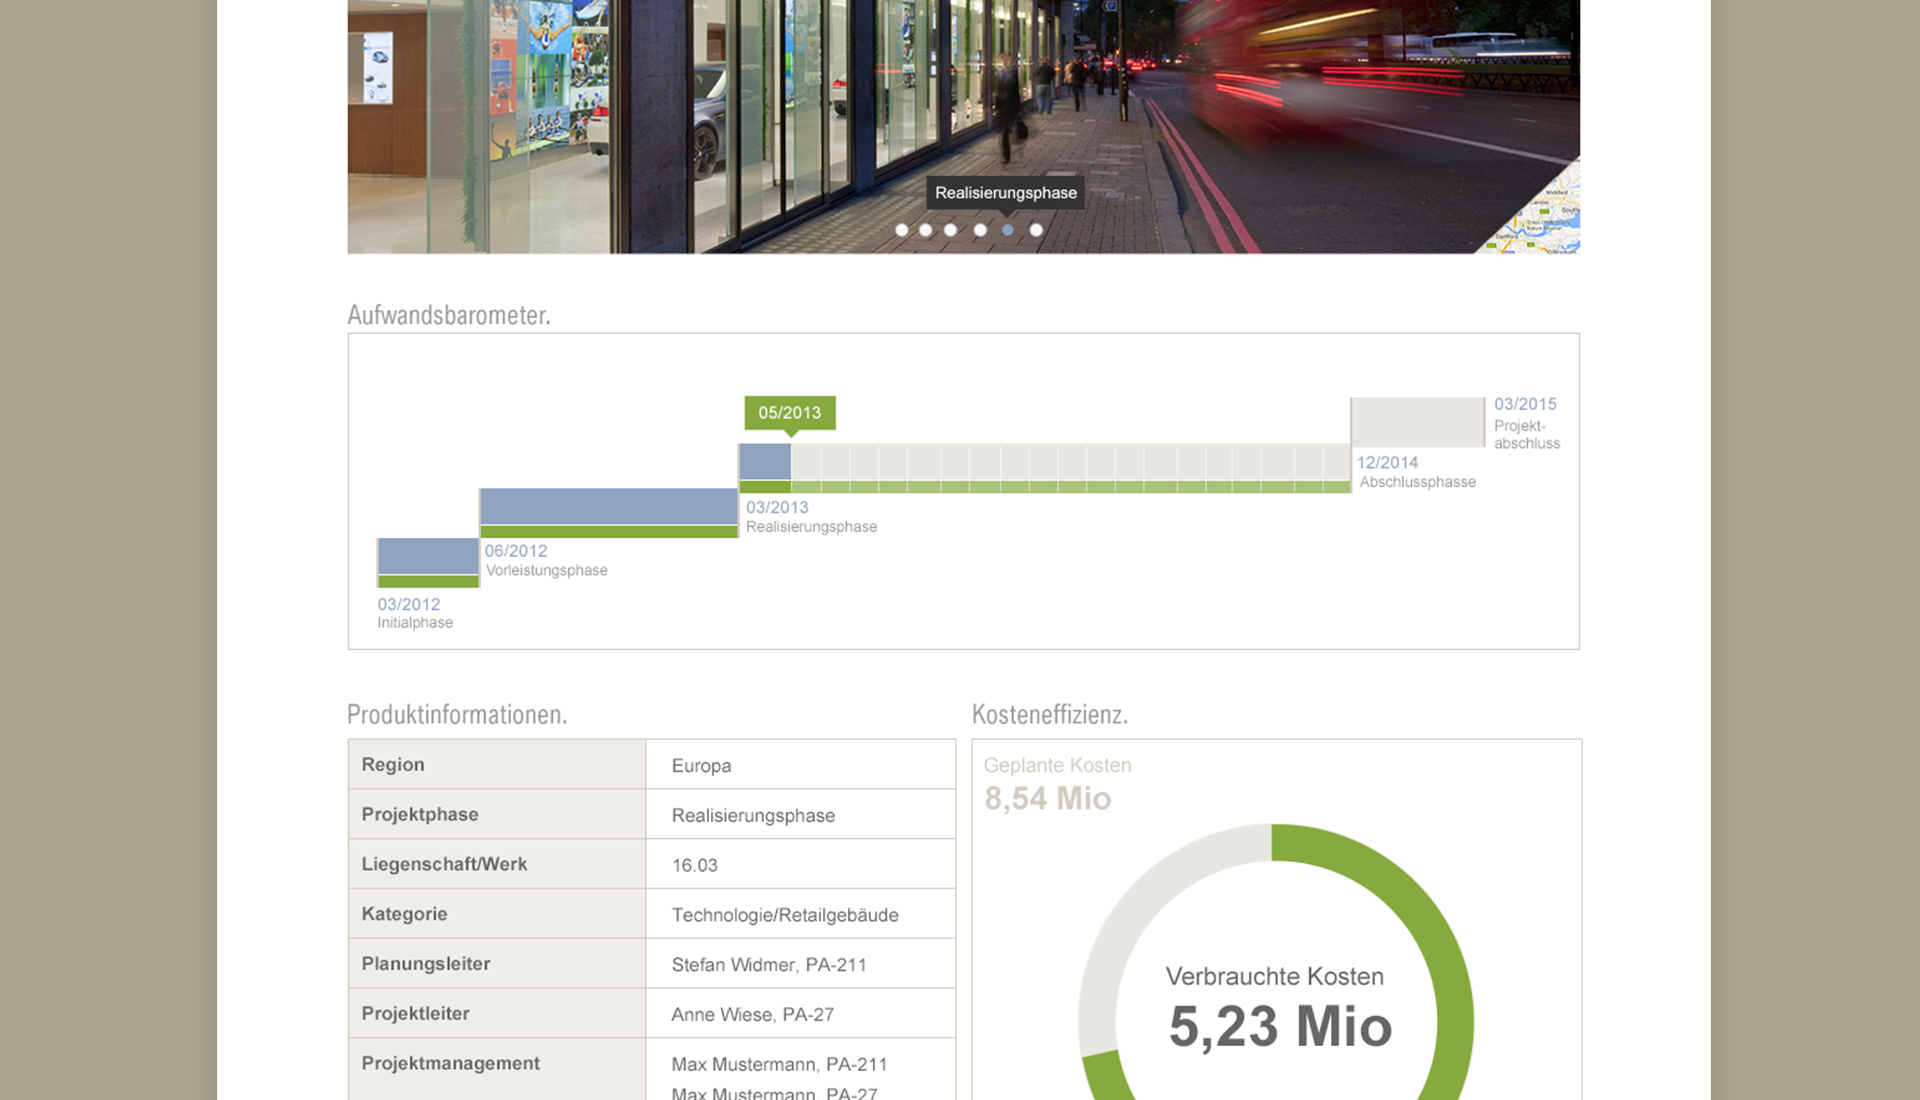Click the Realisierungsphase tooltip on the slideshow
This screenshot has height=1100, width=1920.
pos(1006,193)
